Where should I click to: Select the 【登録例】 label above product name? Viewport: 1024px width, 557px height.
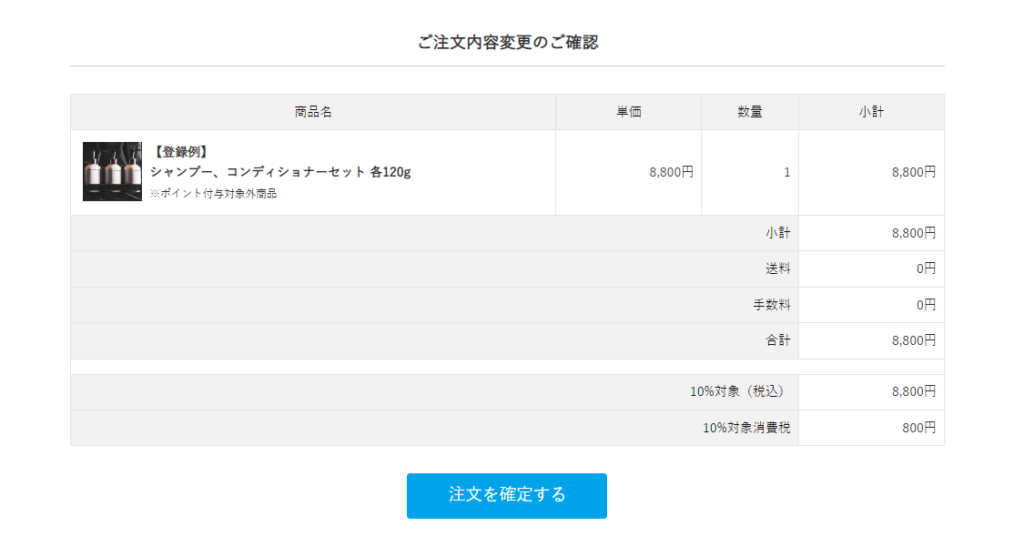click(180, 152)
